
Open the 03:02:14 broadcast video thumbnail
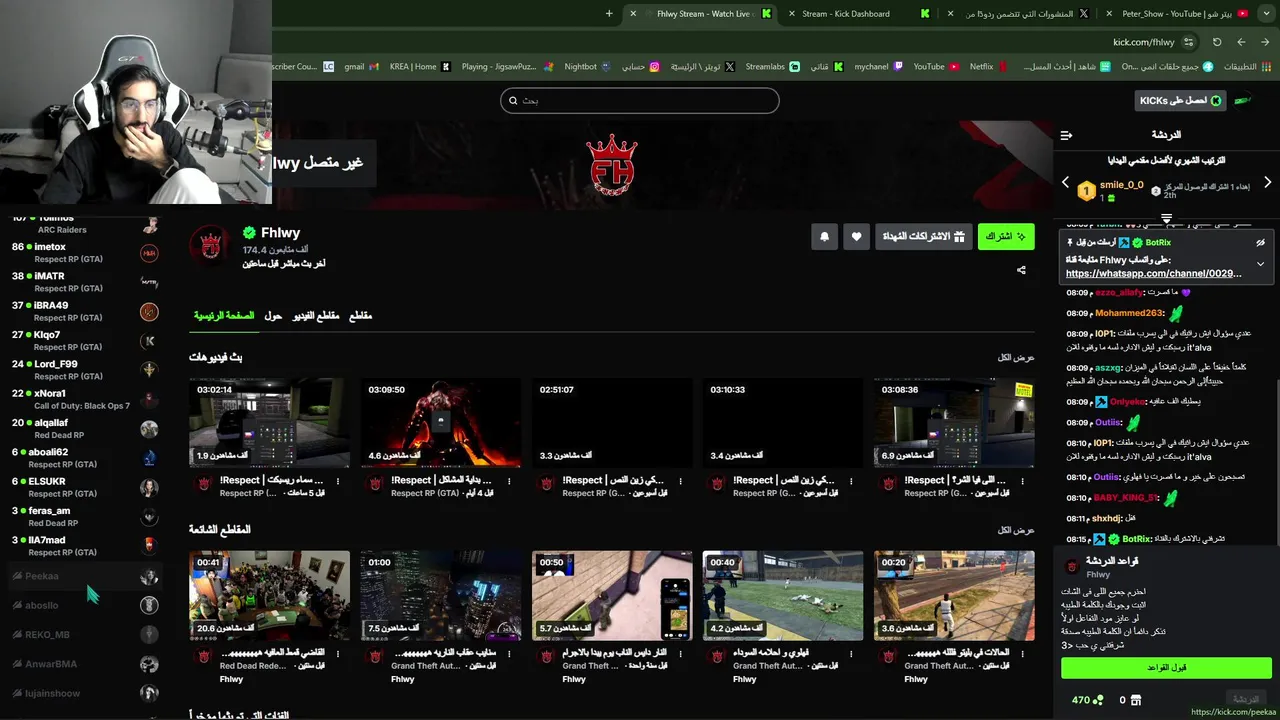[x=270, y=422]
